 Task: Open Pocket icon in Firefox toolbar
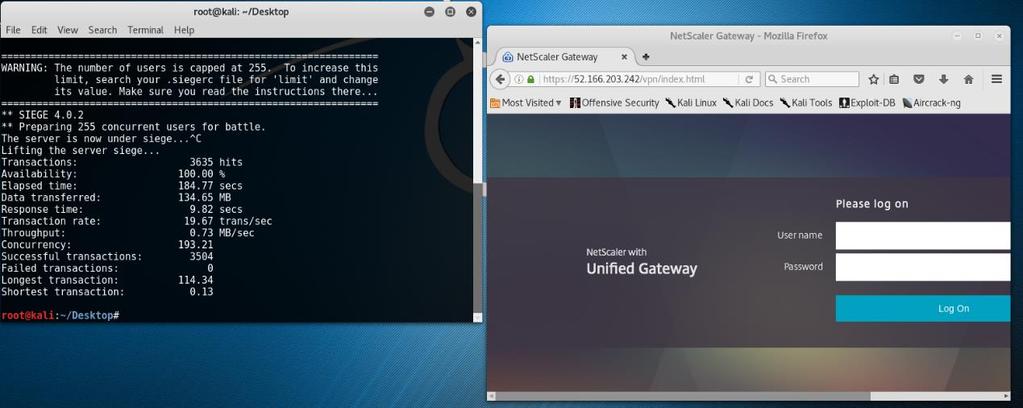pos(919,79)
